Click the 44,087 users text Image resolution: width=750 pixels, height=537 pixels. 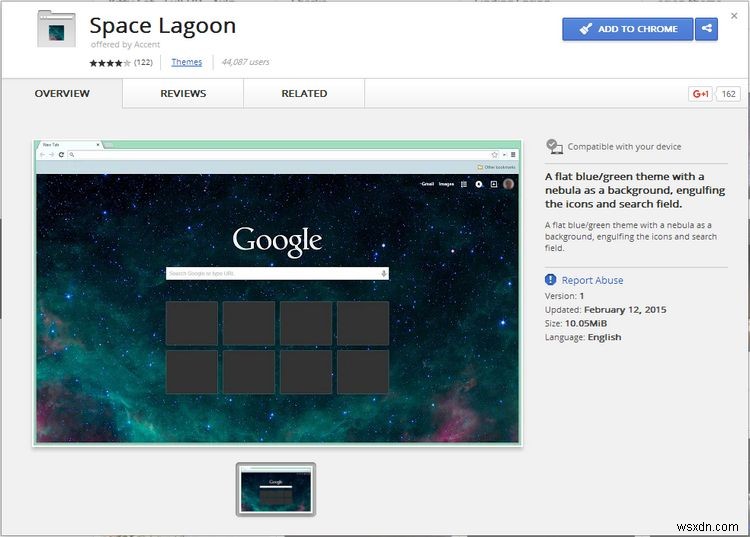[245, 62]
